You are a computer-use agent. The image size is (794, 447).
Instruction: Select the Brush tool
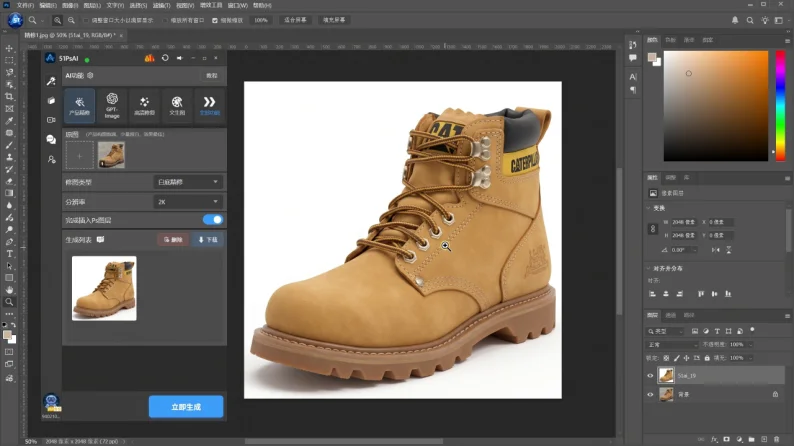point(9,145)
